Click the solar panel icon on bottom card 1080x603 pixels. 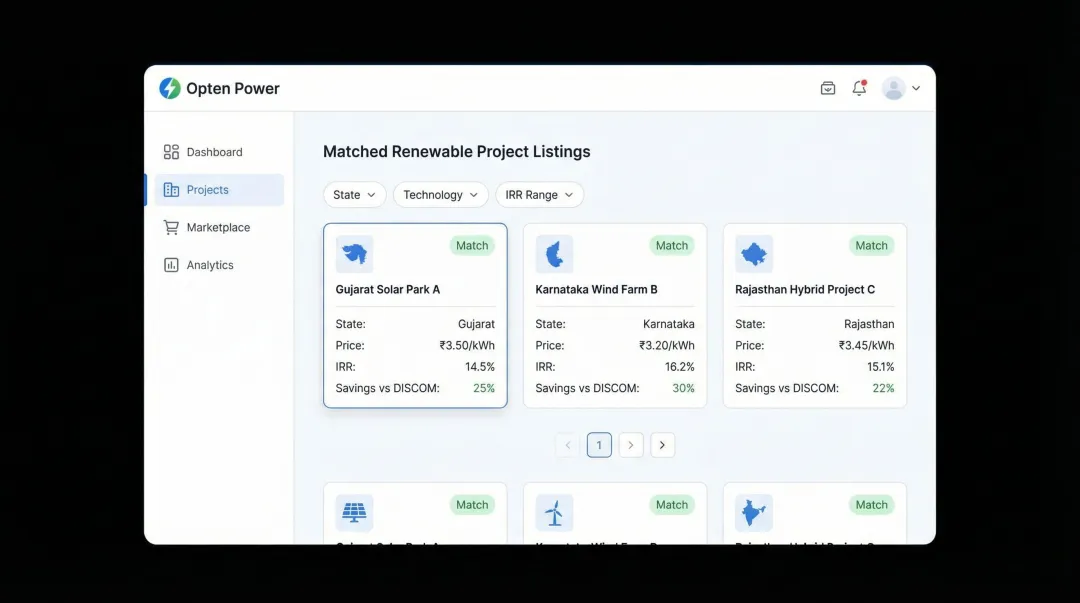tap(355, 511)
